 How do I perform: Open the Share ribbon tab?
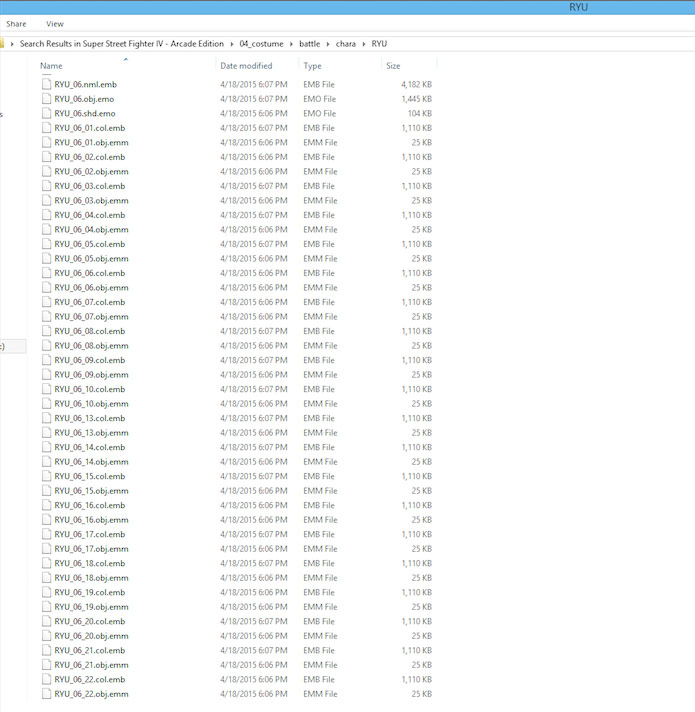tap(16, 24)
